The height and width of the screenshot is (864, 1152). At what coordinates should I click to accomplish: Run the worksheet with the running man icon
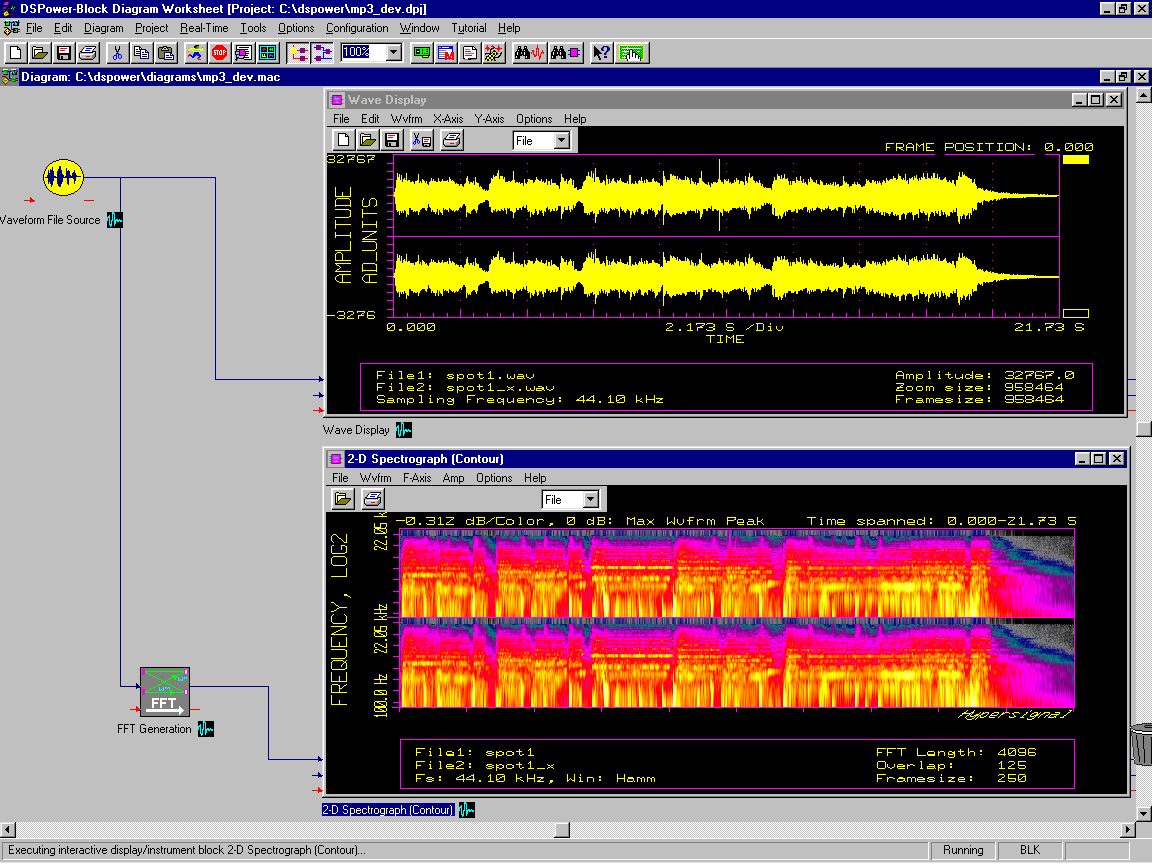pos(195,53)
